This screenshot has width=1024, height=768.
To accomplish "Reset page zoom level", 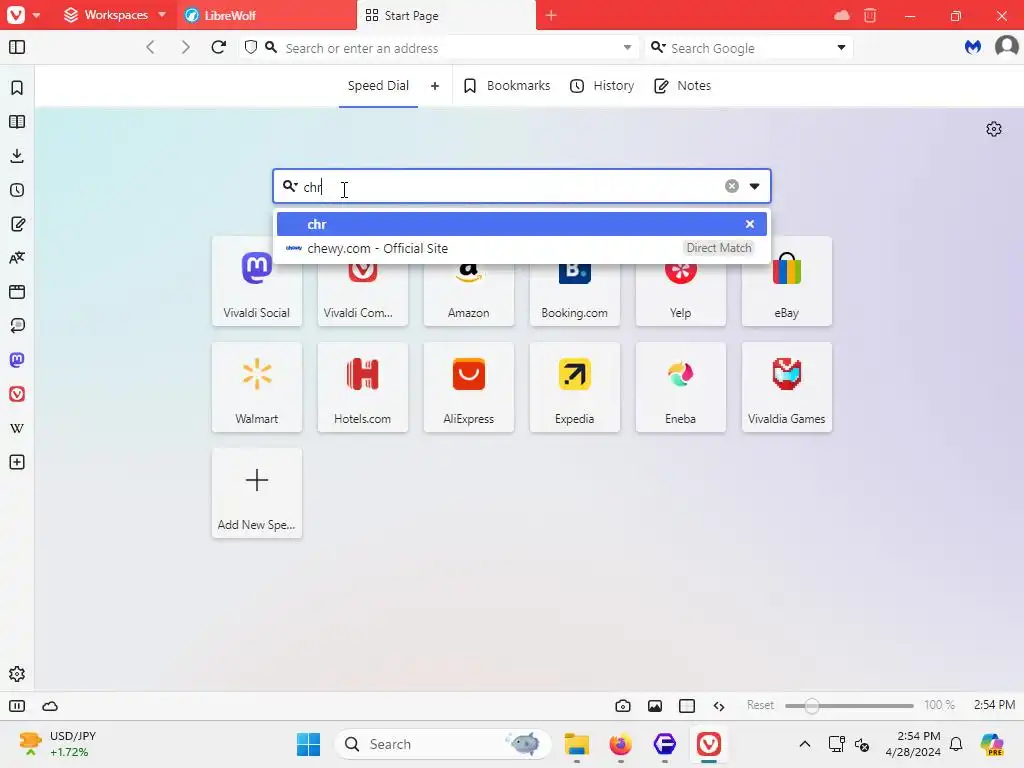I will click(760, 705).
